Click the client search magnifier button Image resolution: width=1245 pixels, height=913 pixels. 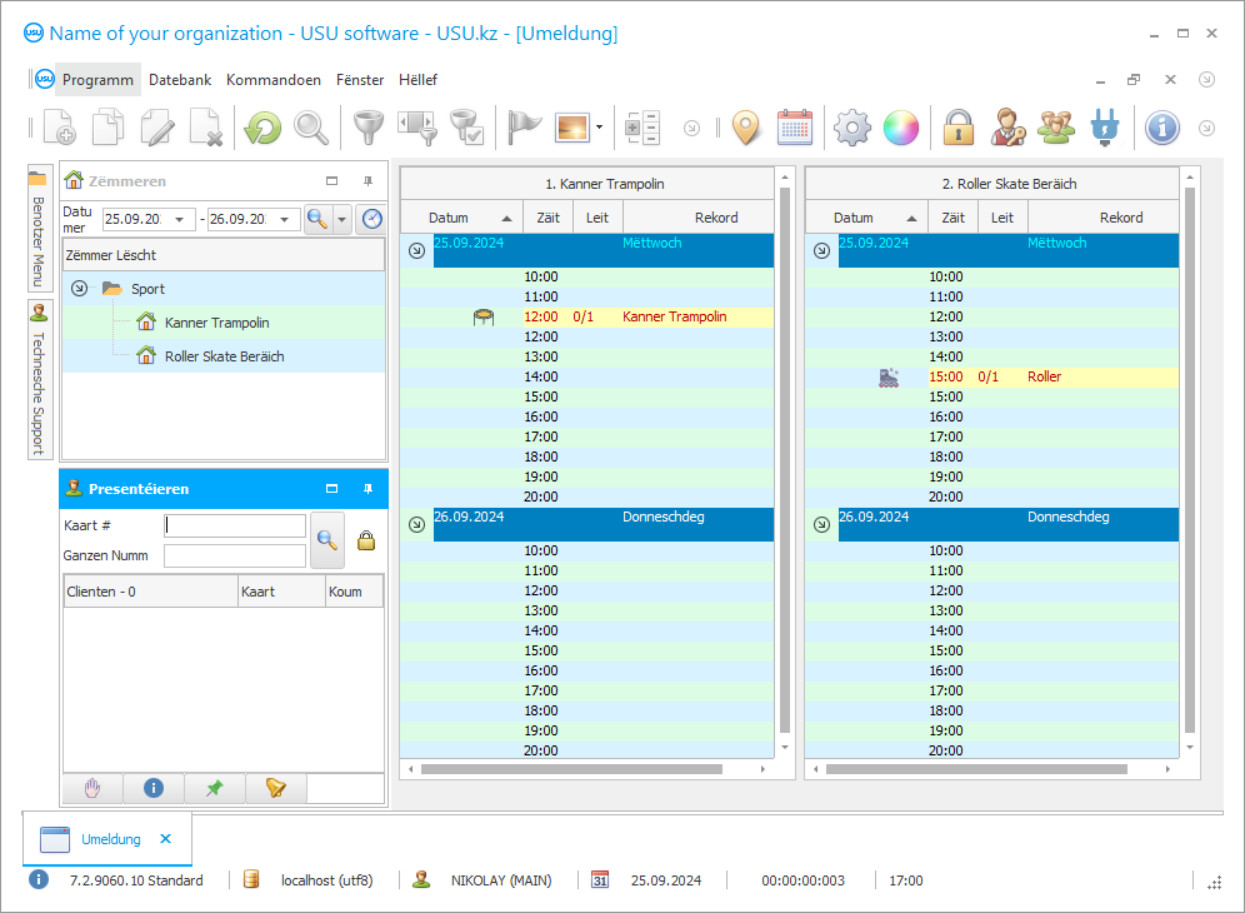pos(327,540)
